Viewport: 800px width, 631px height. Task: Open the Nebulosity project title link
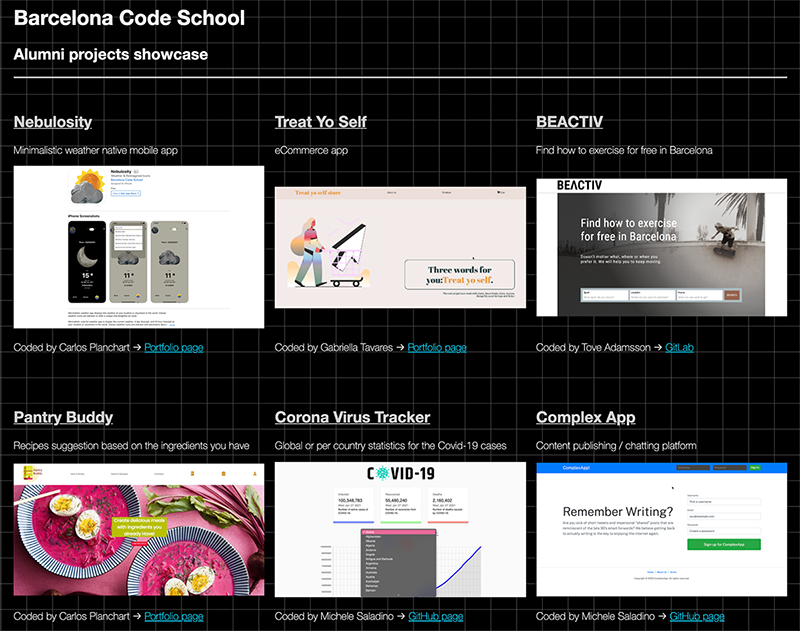53,122
